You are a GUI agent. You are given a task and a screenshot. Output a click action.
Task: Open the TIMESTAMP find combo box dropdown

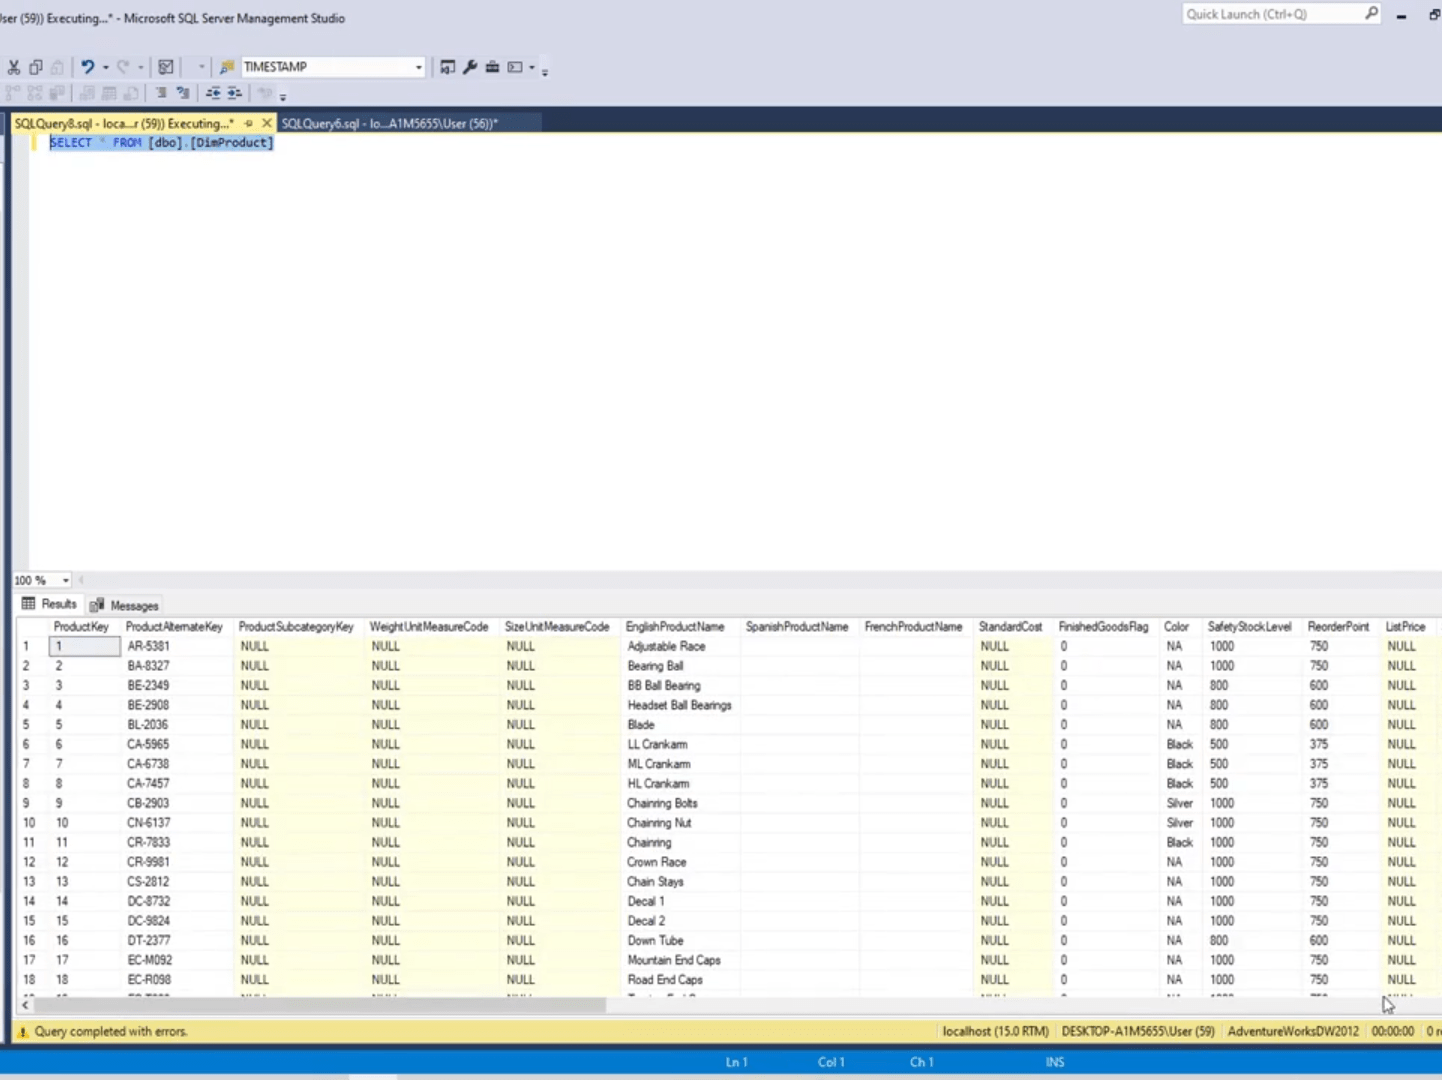coord(418,67)
